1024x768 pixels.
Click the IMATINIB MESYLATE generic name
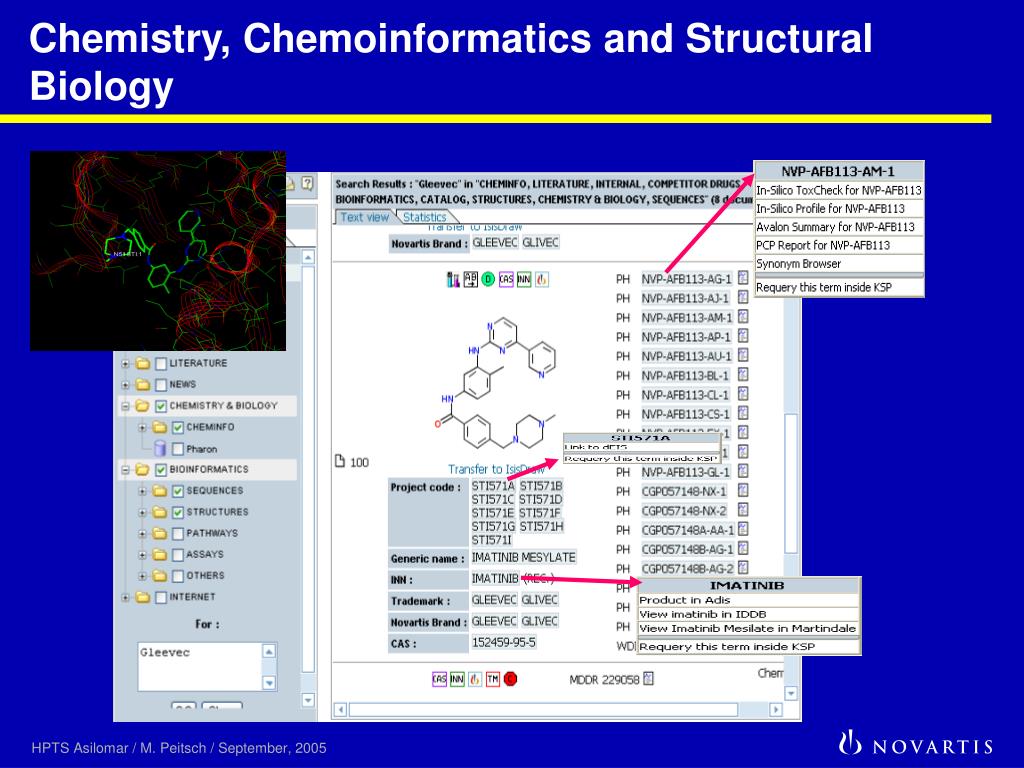point(524,557)
